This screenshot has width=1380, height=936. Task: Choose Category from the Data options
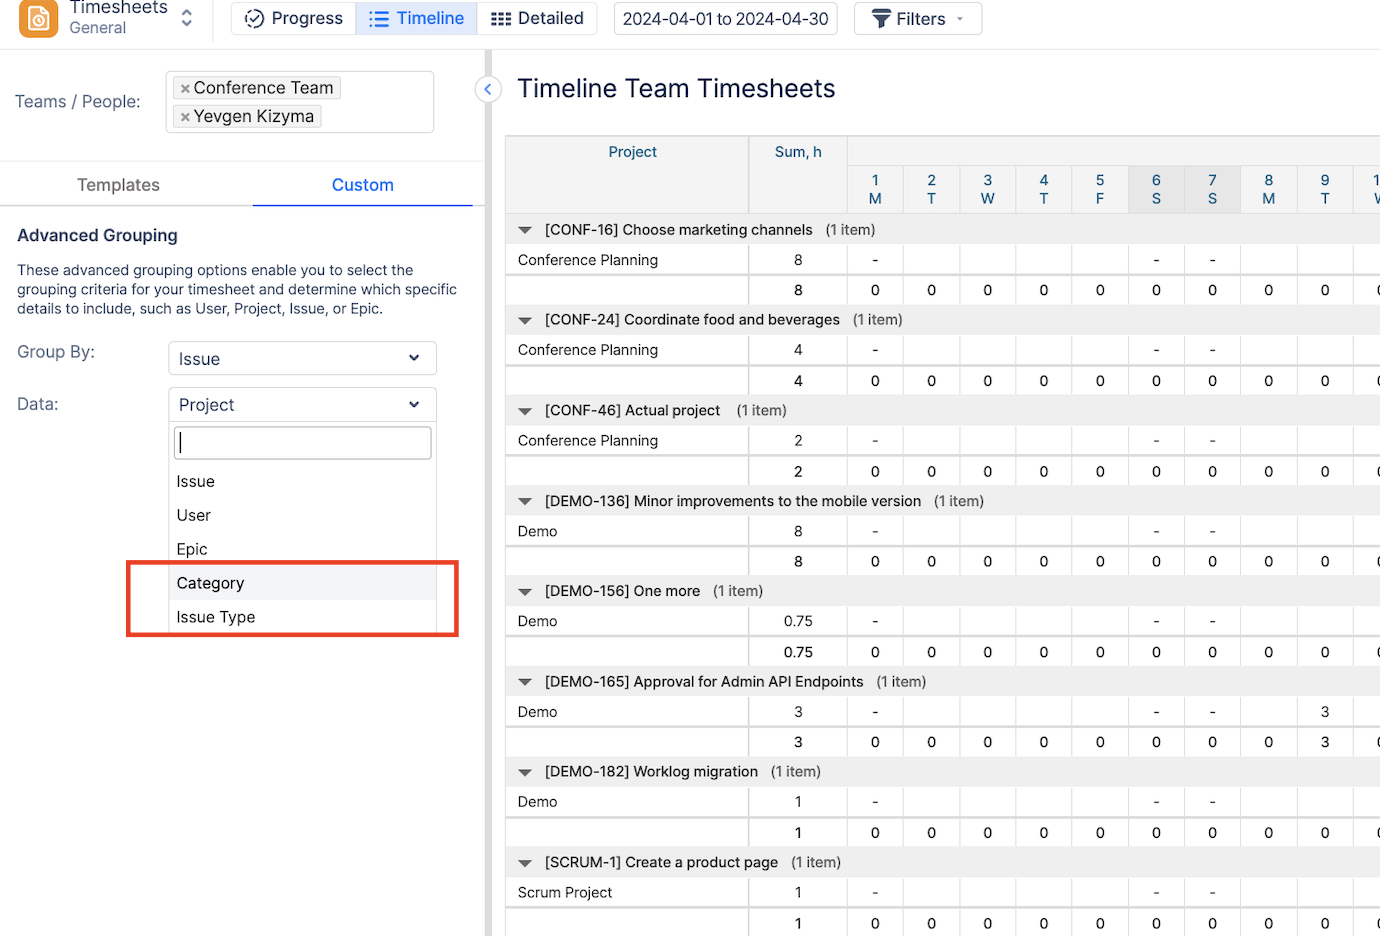coord(210,583)
